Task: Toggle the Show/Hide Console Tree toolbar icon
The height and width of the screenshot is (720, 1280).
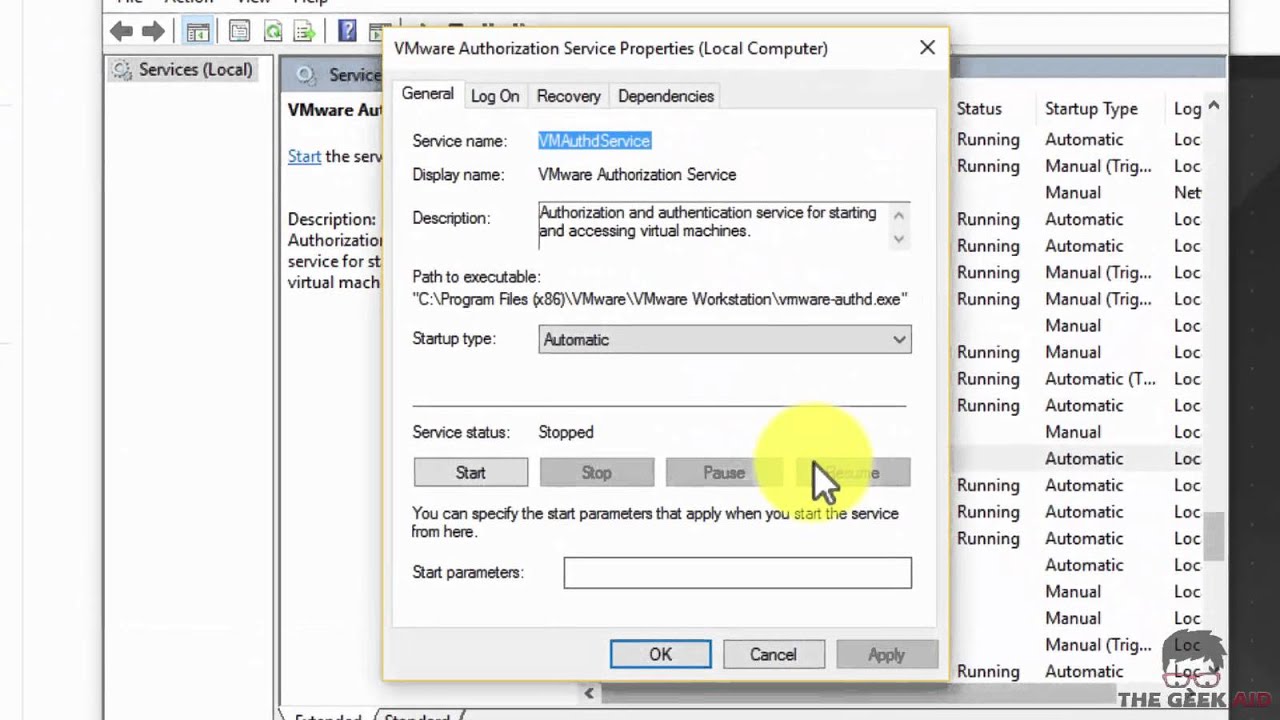Action: 198,32
